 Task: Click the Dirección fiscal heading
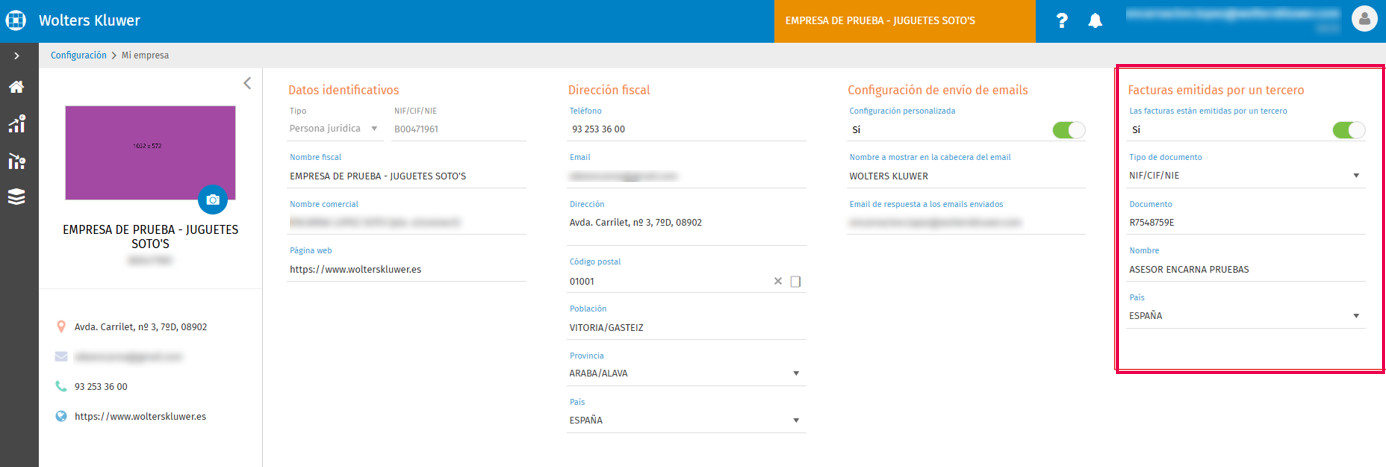pyautogui.click(x=609, y=90)
